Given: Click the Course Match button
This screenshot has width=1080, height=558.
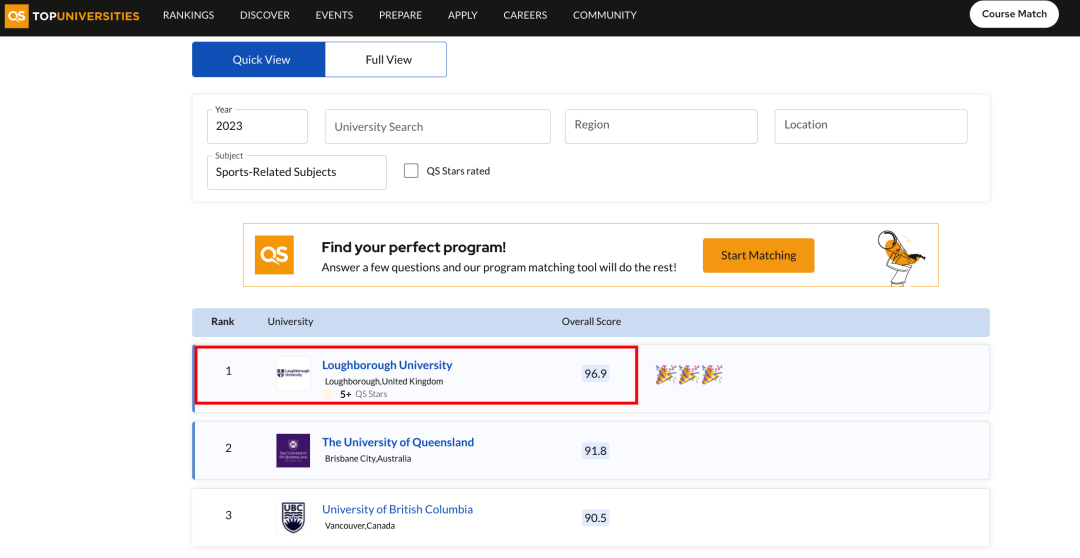Looking at the screenshot, I should pyautogui.click(x=1014, y=14).
